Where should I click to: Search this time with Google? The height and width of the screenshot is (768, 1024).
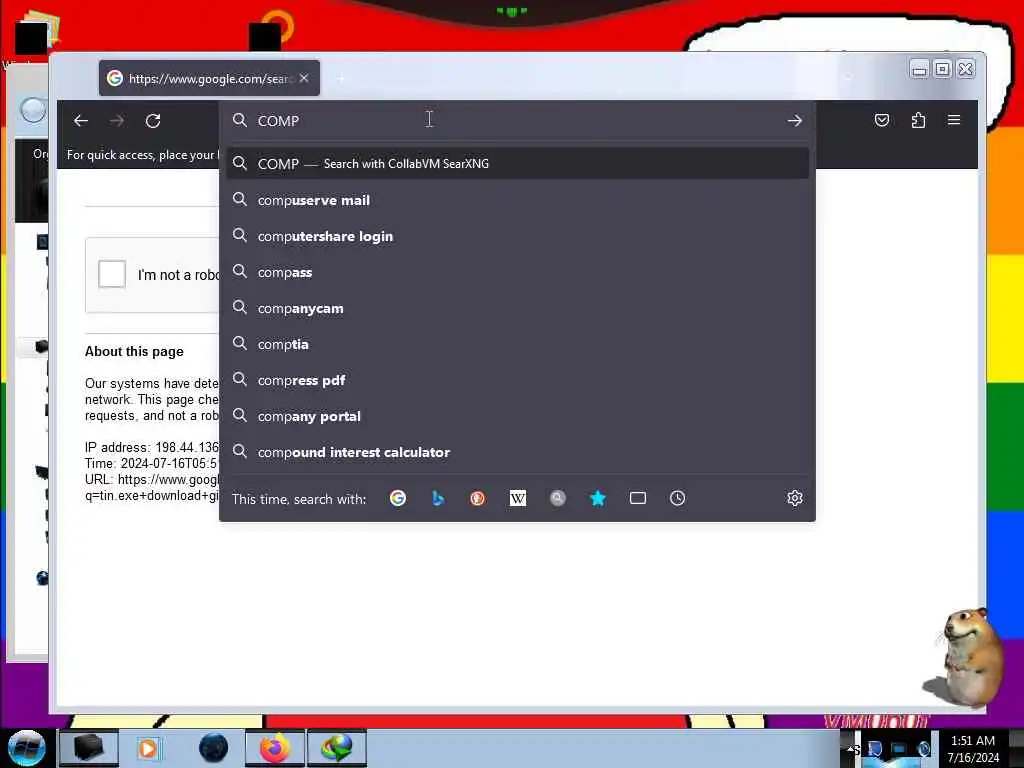click(398, 498)
